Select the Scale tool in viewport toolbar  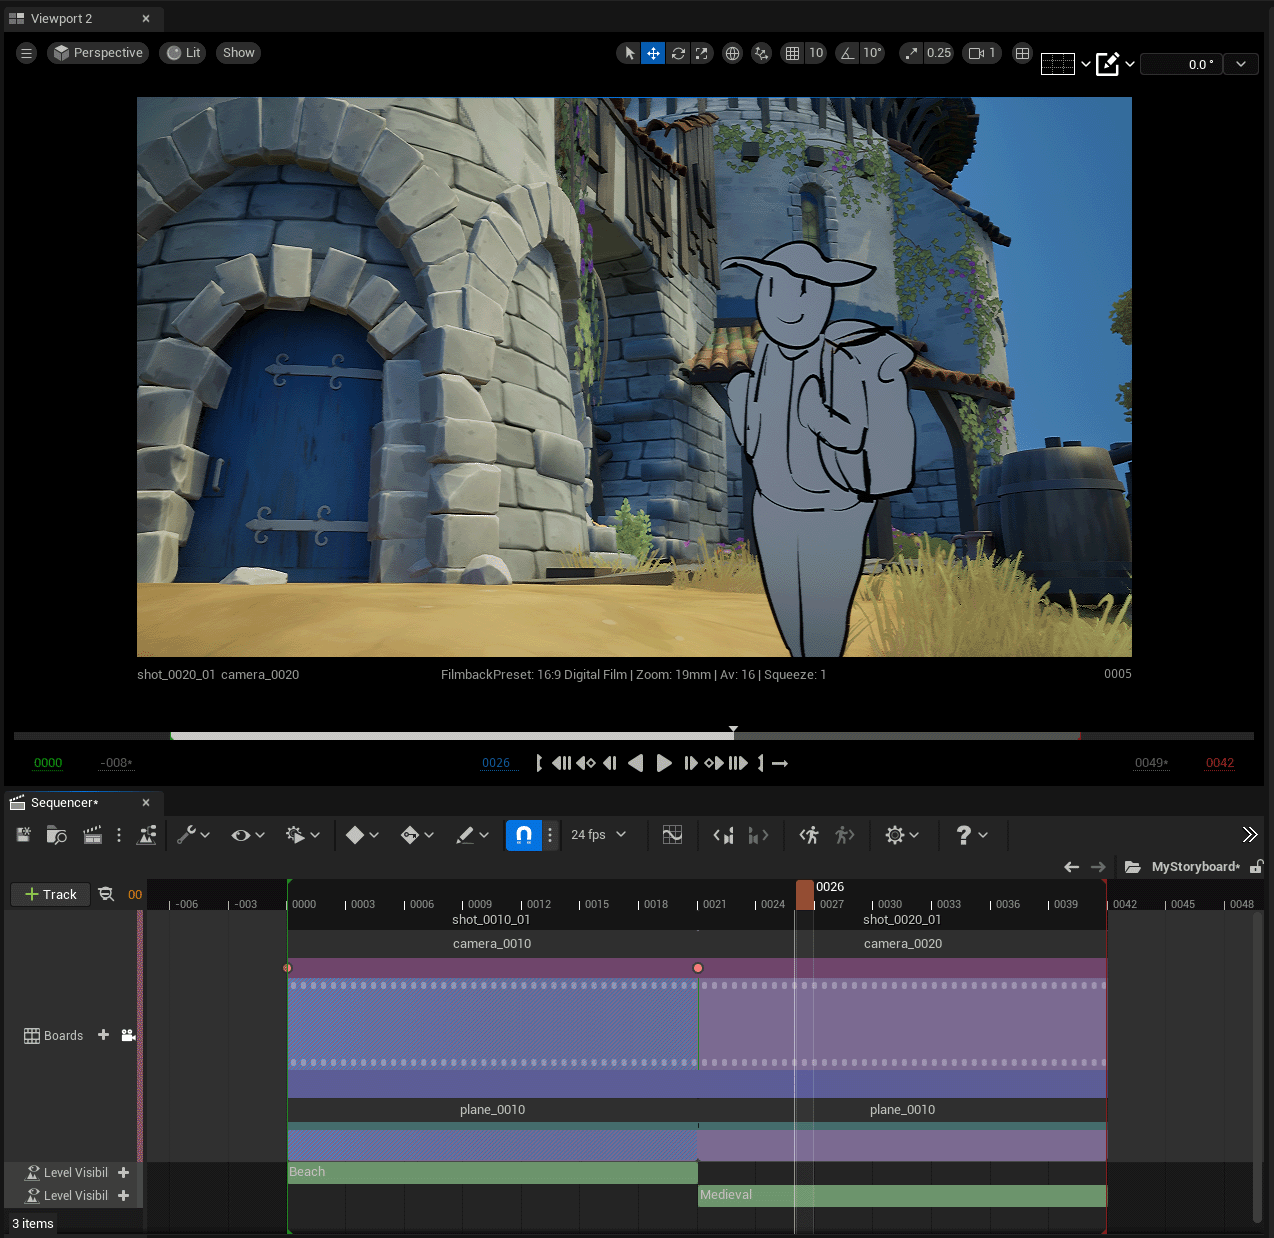pyautogui.click(x=702, y=53)
